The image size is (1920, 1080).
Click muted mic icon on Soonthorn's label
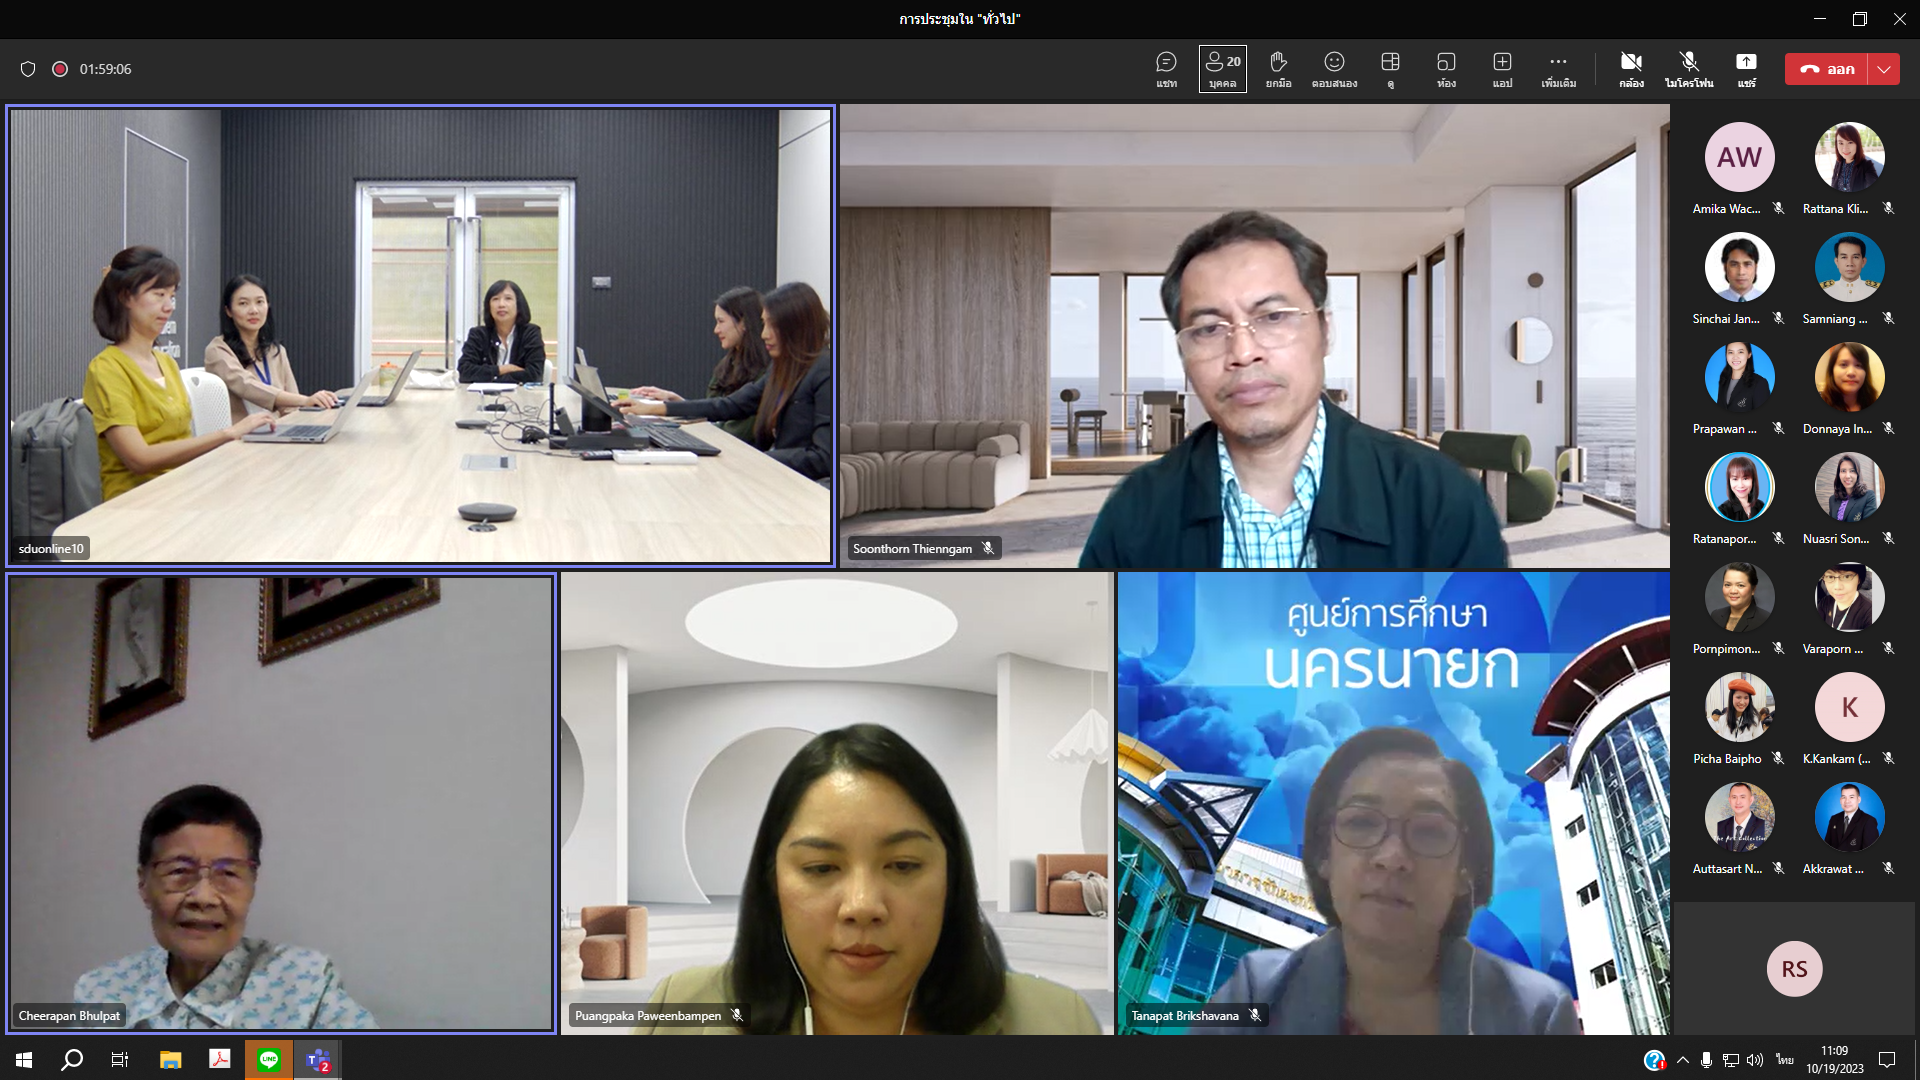[x=988, y=549]
